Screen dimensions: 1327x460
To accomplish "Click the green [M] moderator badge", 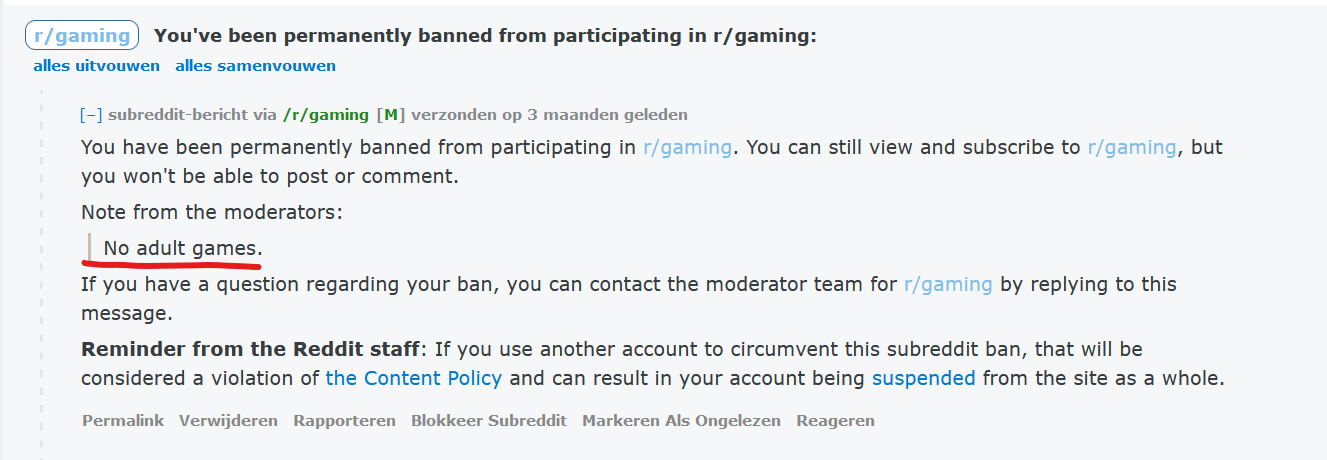I will pyautogui.click(x=391, y=115).
